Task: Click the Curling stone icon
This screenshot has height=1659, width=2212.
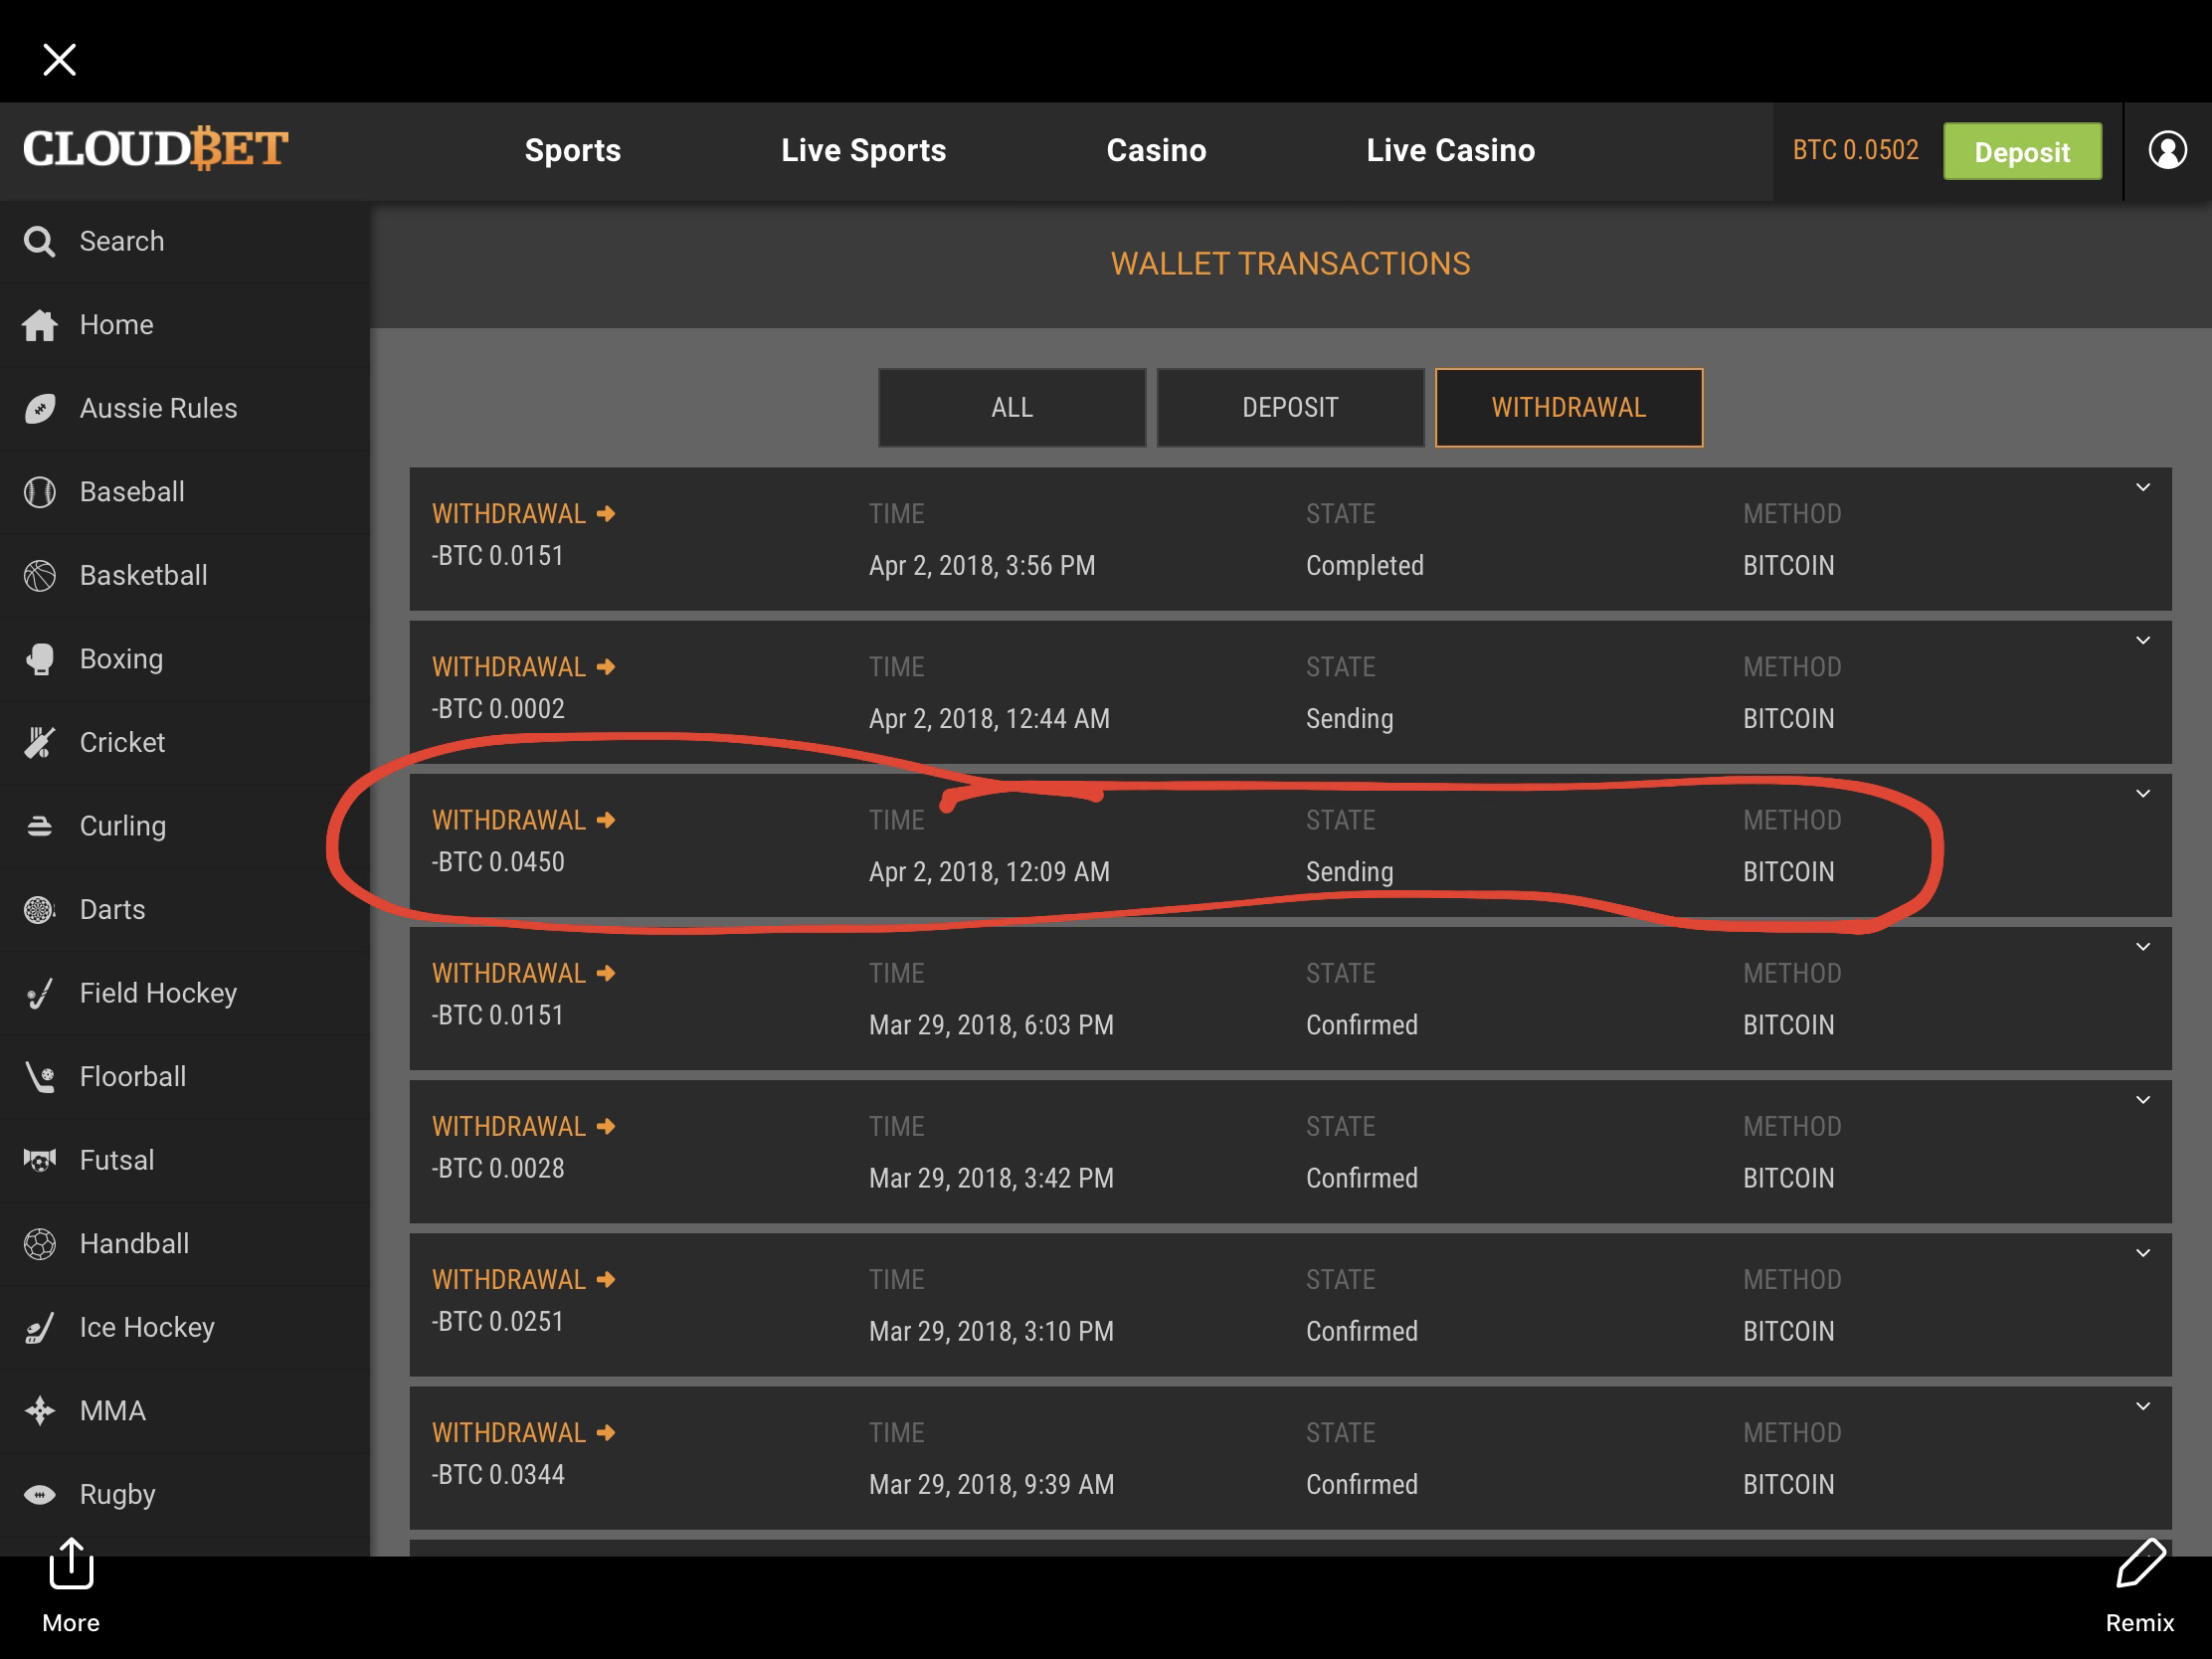Action: (40, 826)
